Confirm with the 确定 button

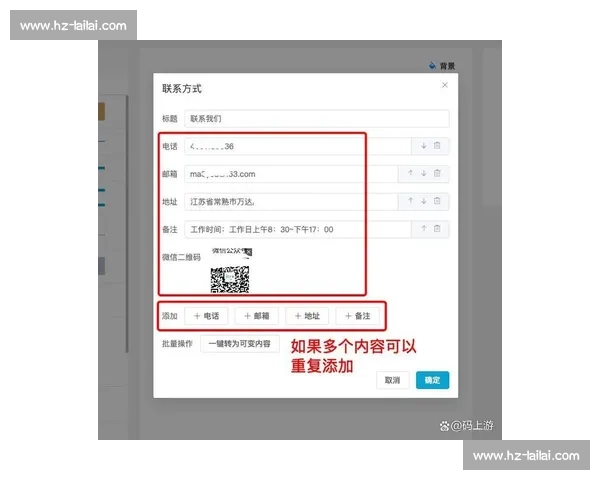click(x=432, y=380)
